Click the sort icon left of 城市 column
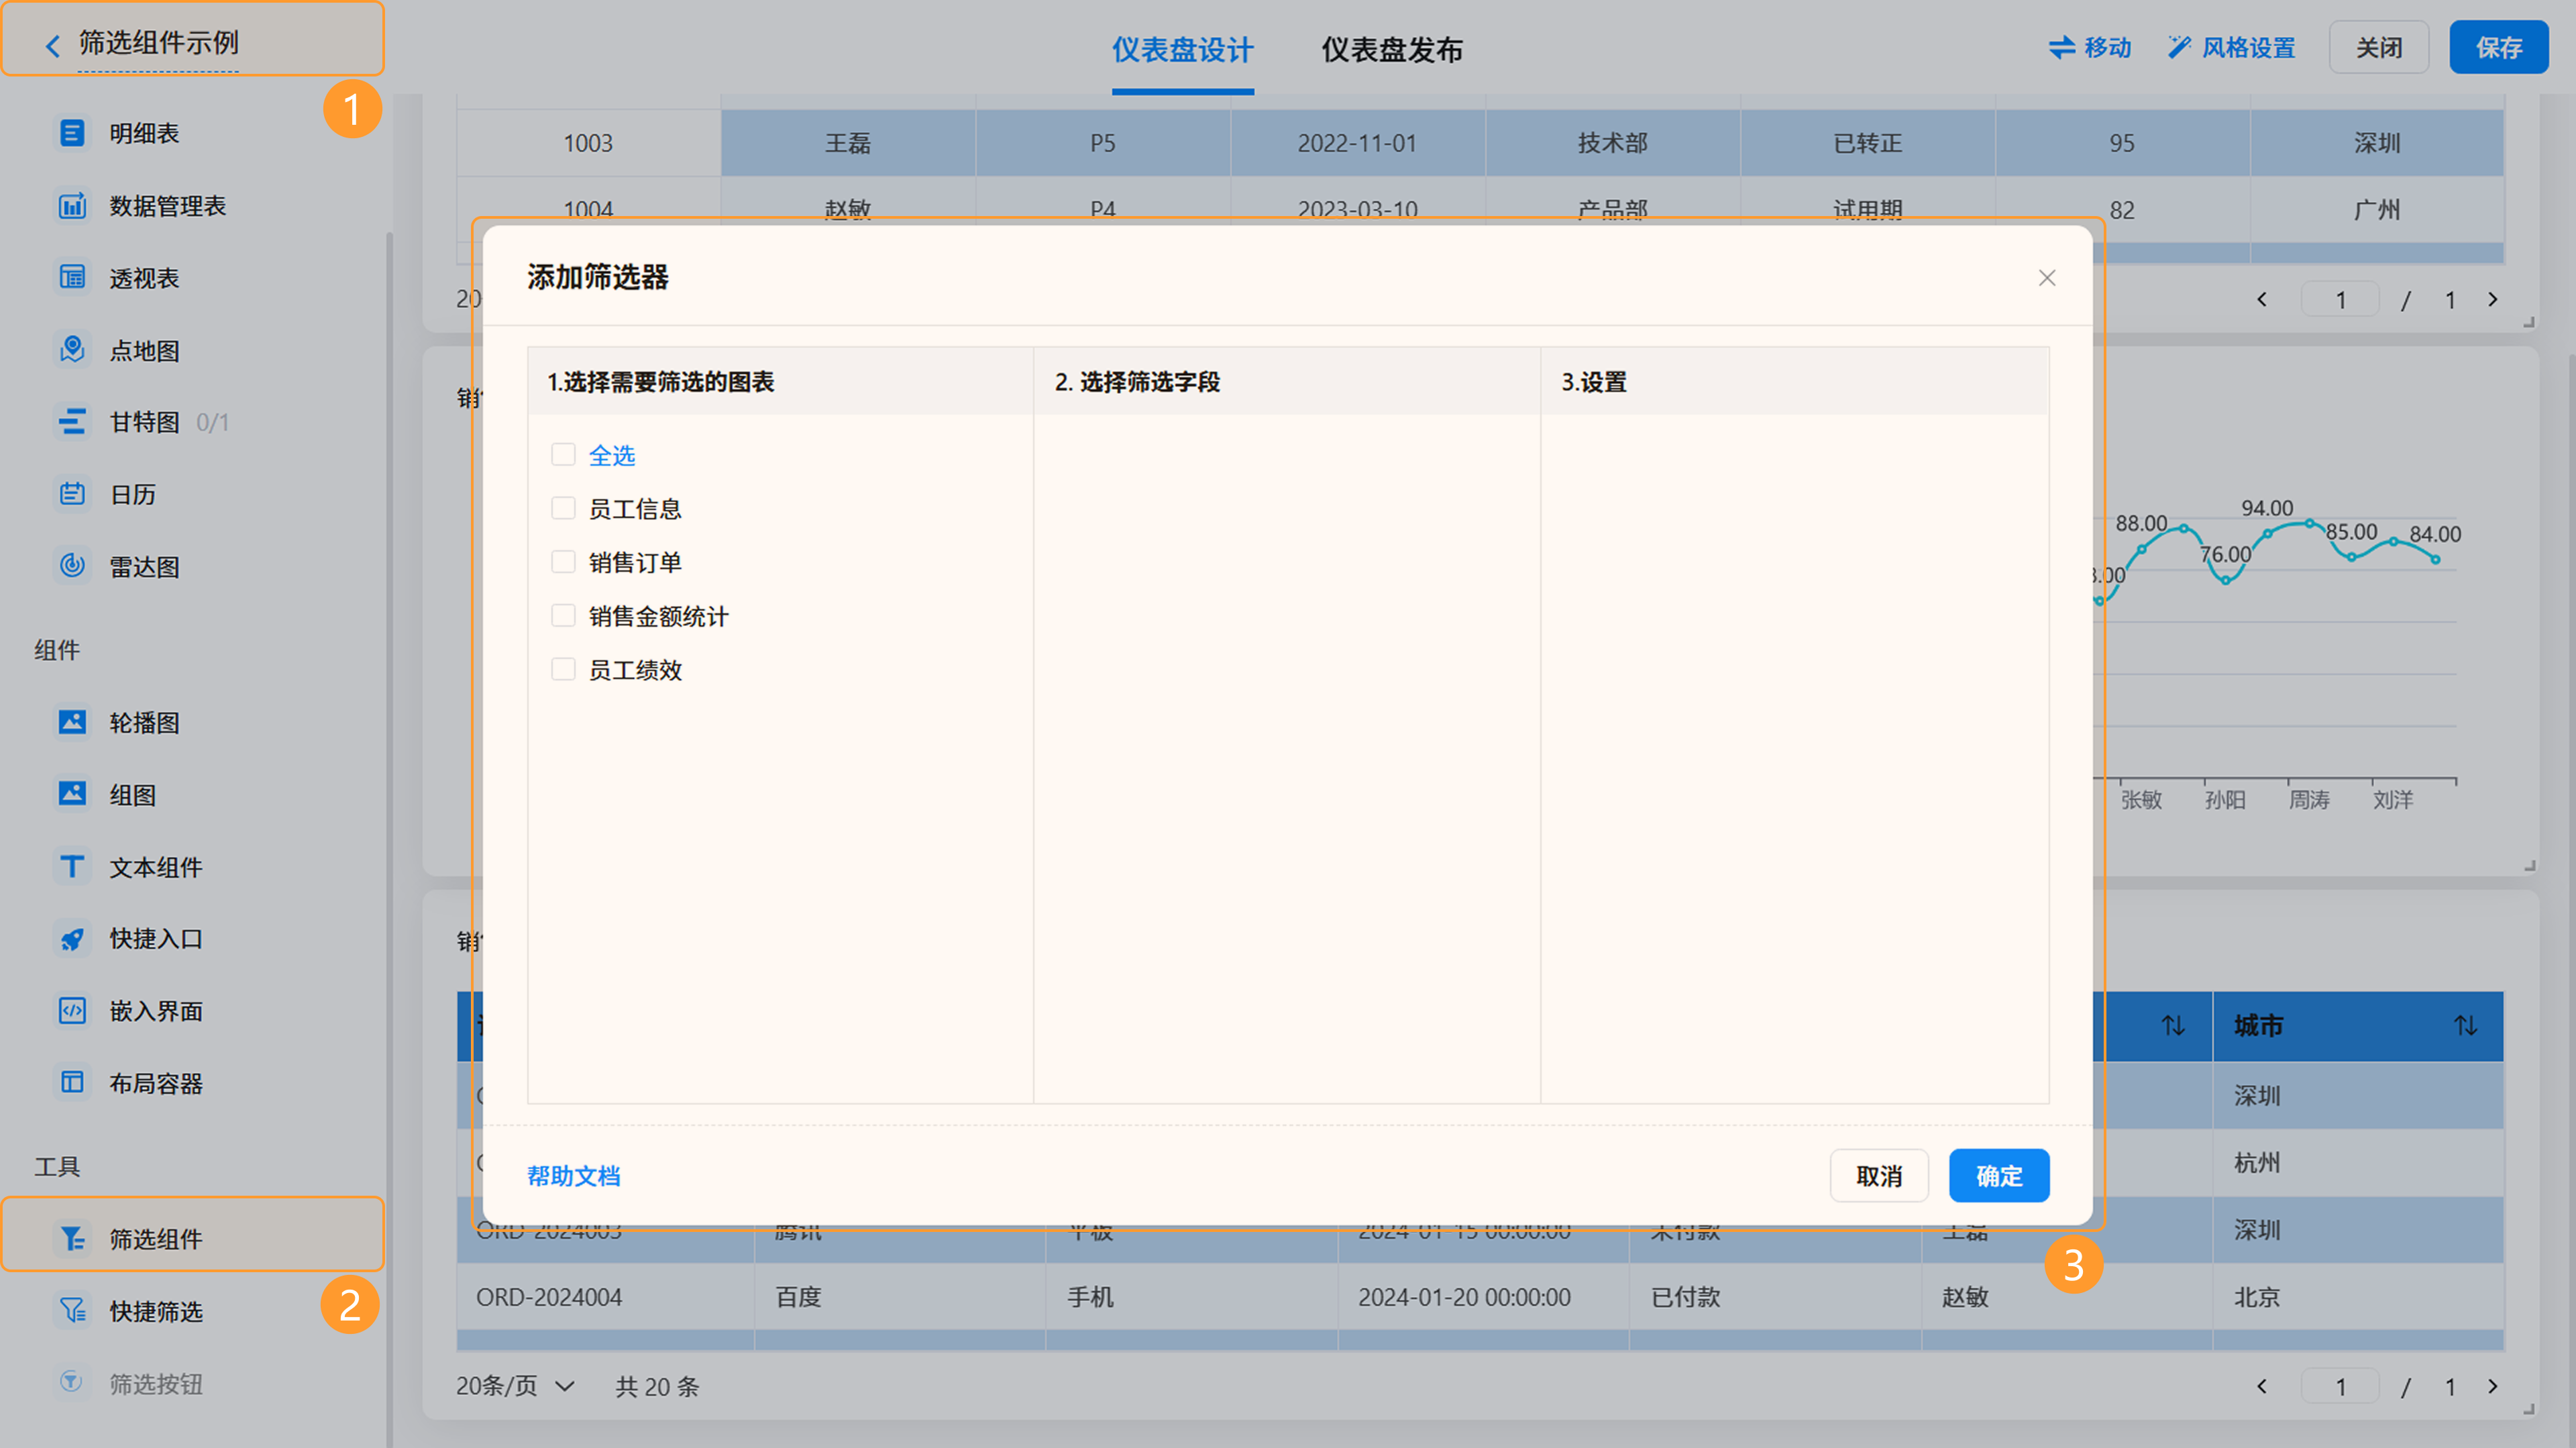The image size is (2576, 1448). pos(2173,1026)
